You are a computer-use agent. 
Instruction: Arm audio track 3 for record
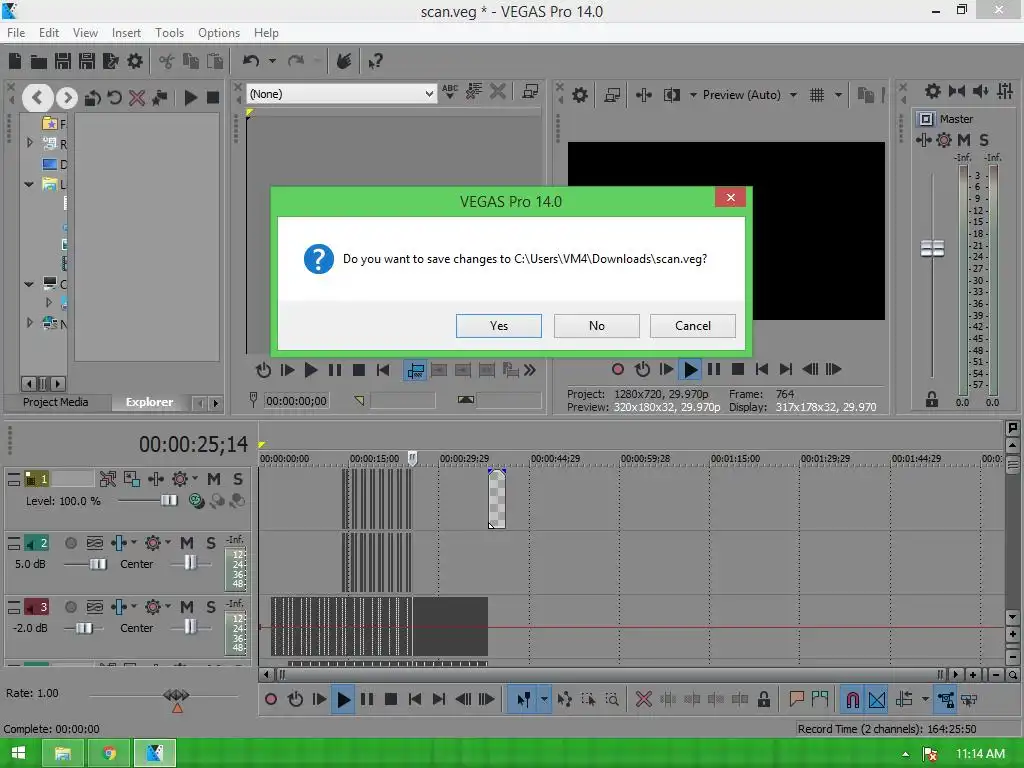71,607
